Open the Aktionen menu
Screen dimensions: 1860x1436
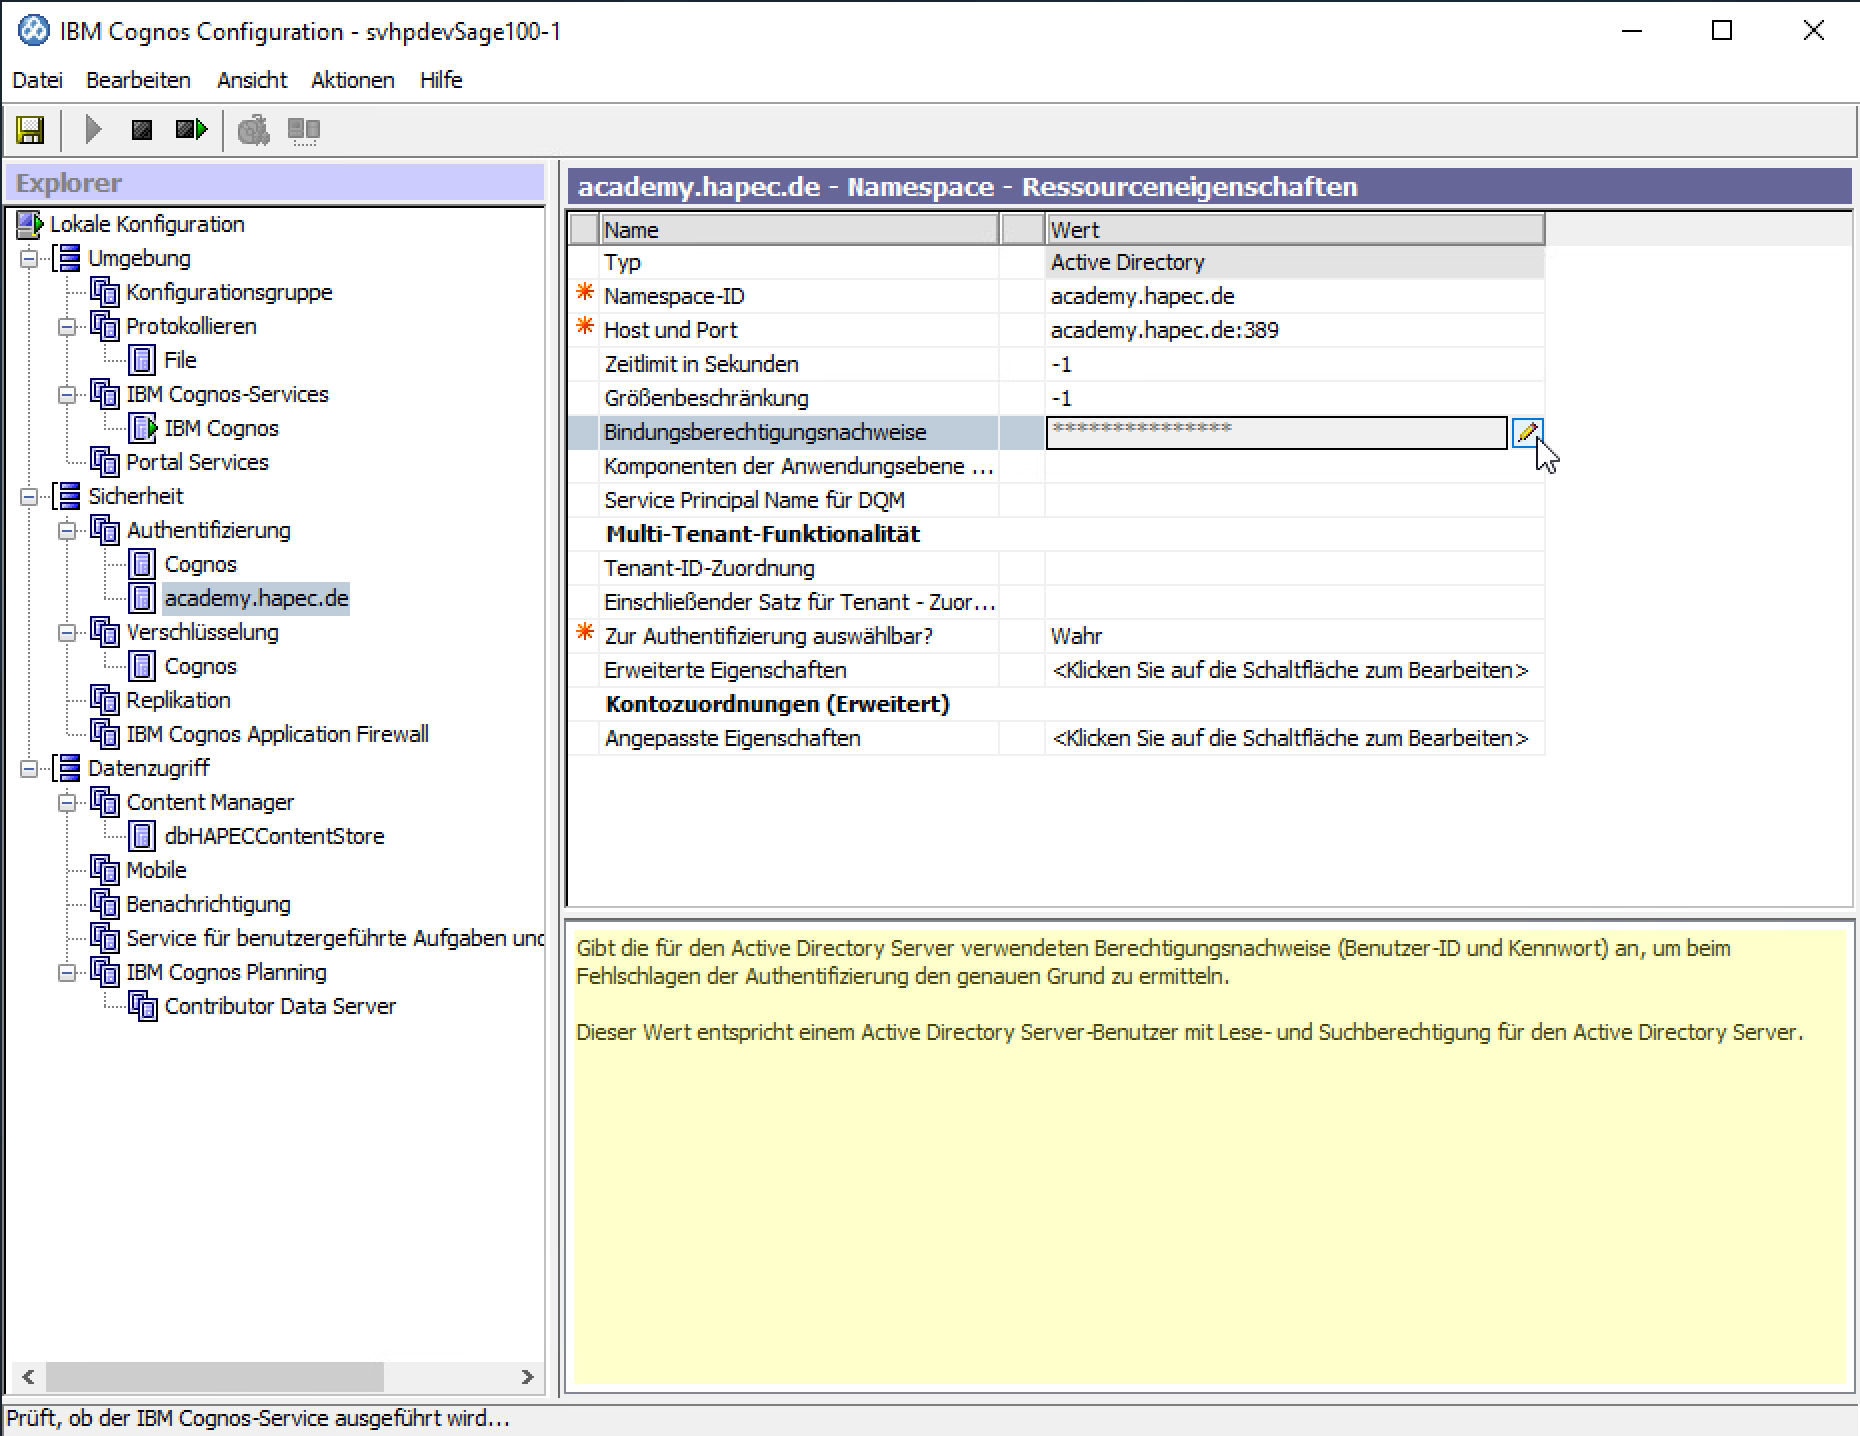[x=352, y=80]
